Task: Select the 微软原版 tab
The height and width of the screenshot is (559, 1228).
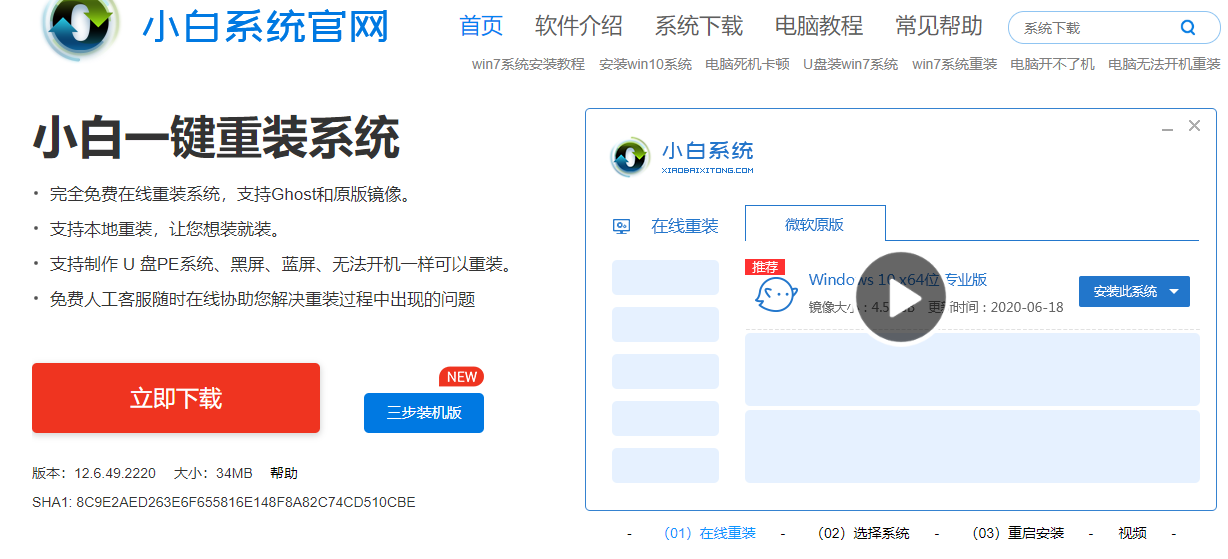Action: click(815, 224)
